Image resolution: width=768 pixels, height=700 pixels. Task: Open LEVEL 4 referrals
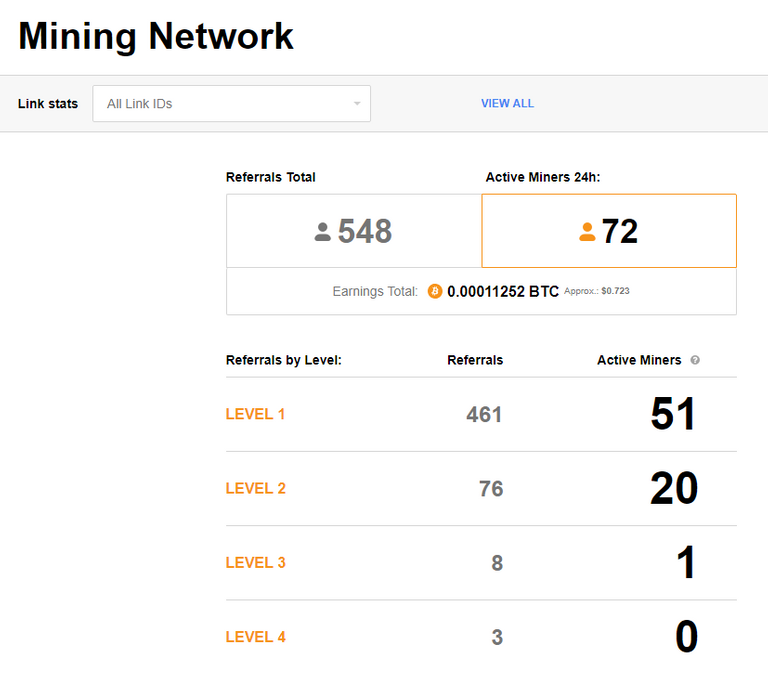click(255, 637)
